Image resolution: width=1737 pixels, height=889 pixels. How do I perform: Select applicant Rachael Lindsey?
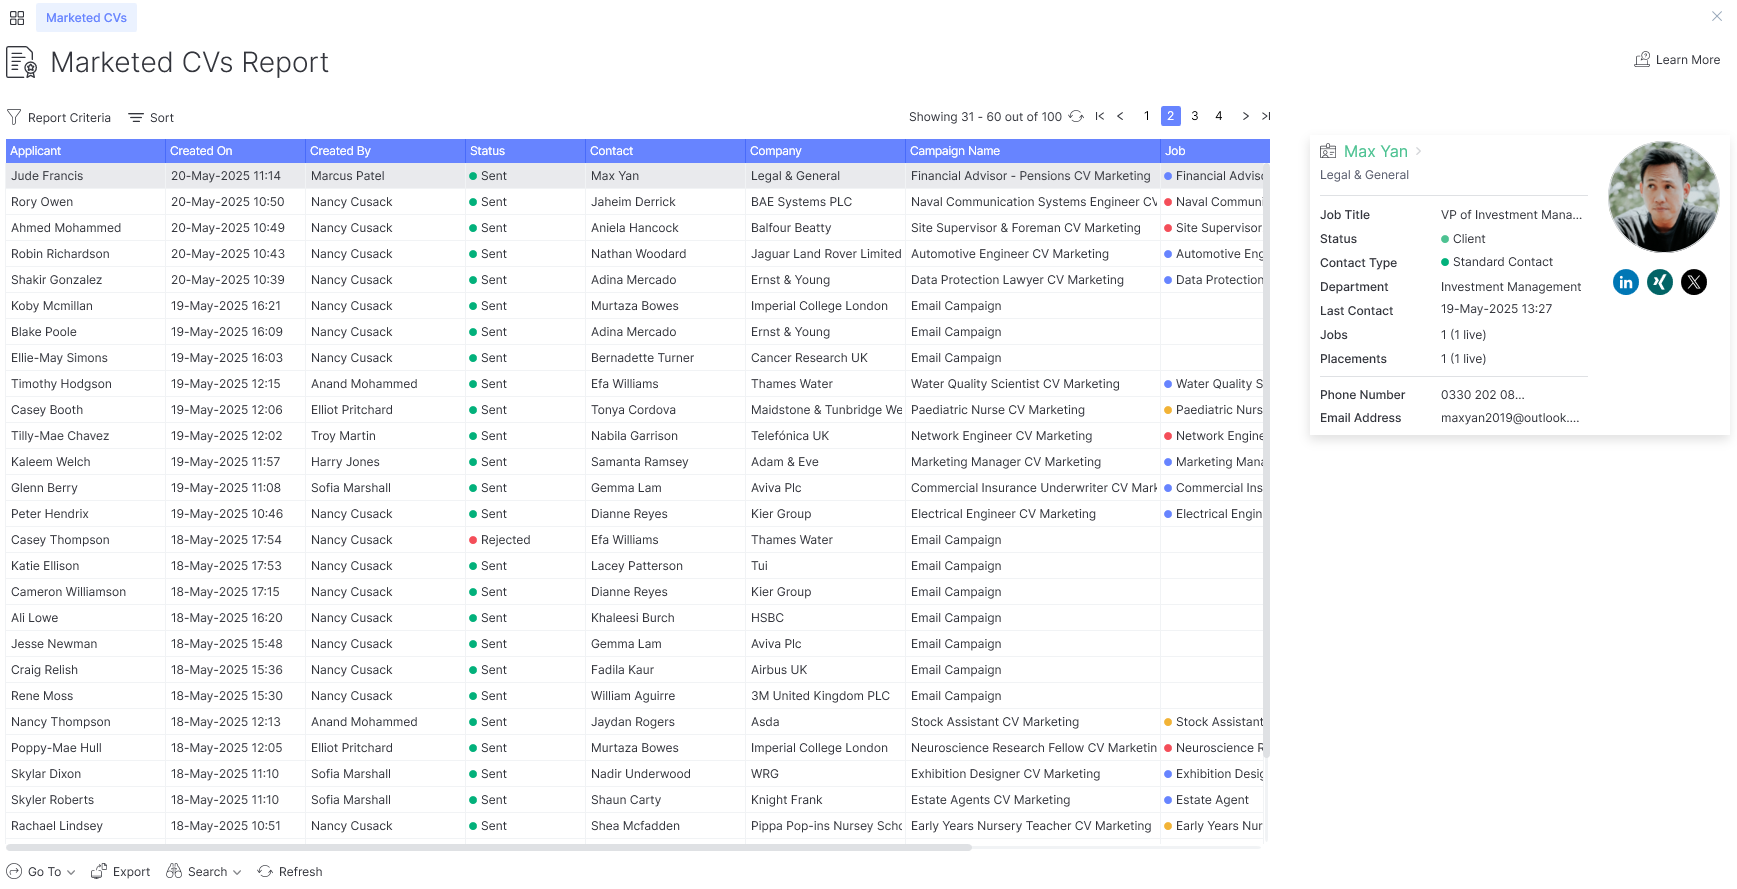pyautogui.click(x=57, y=826)
